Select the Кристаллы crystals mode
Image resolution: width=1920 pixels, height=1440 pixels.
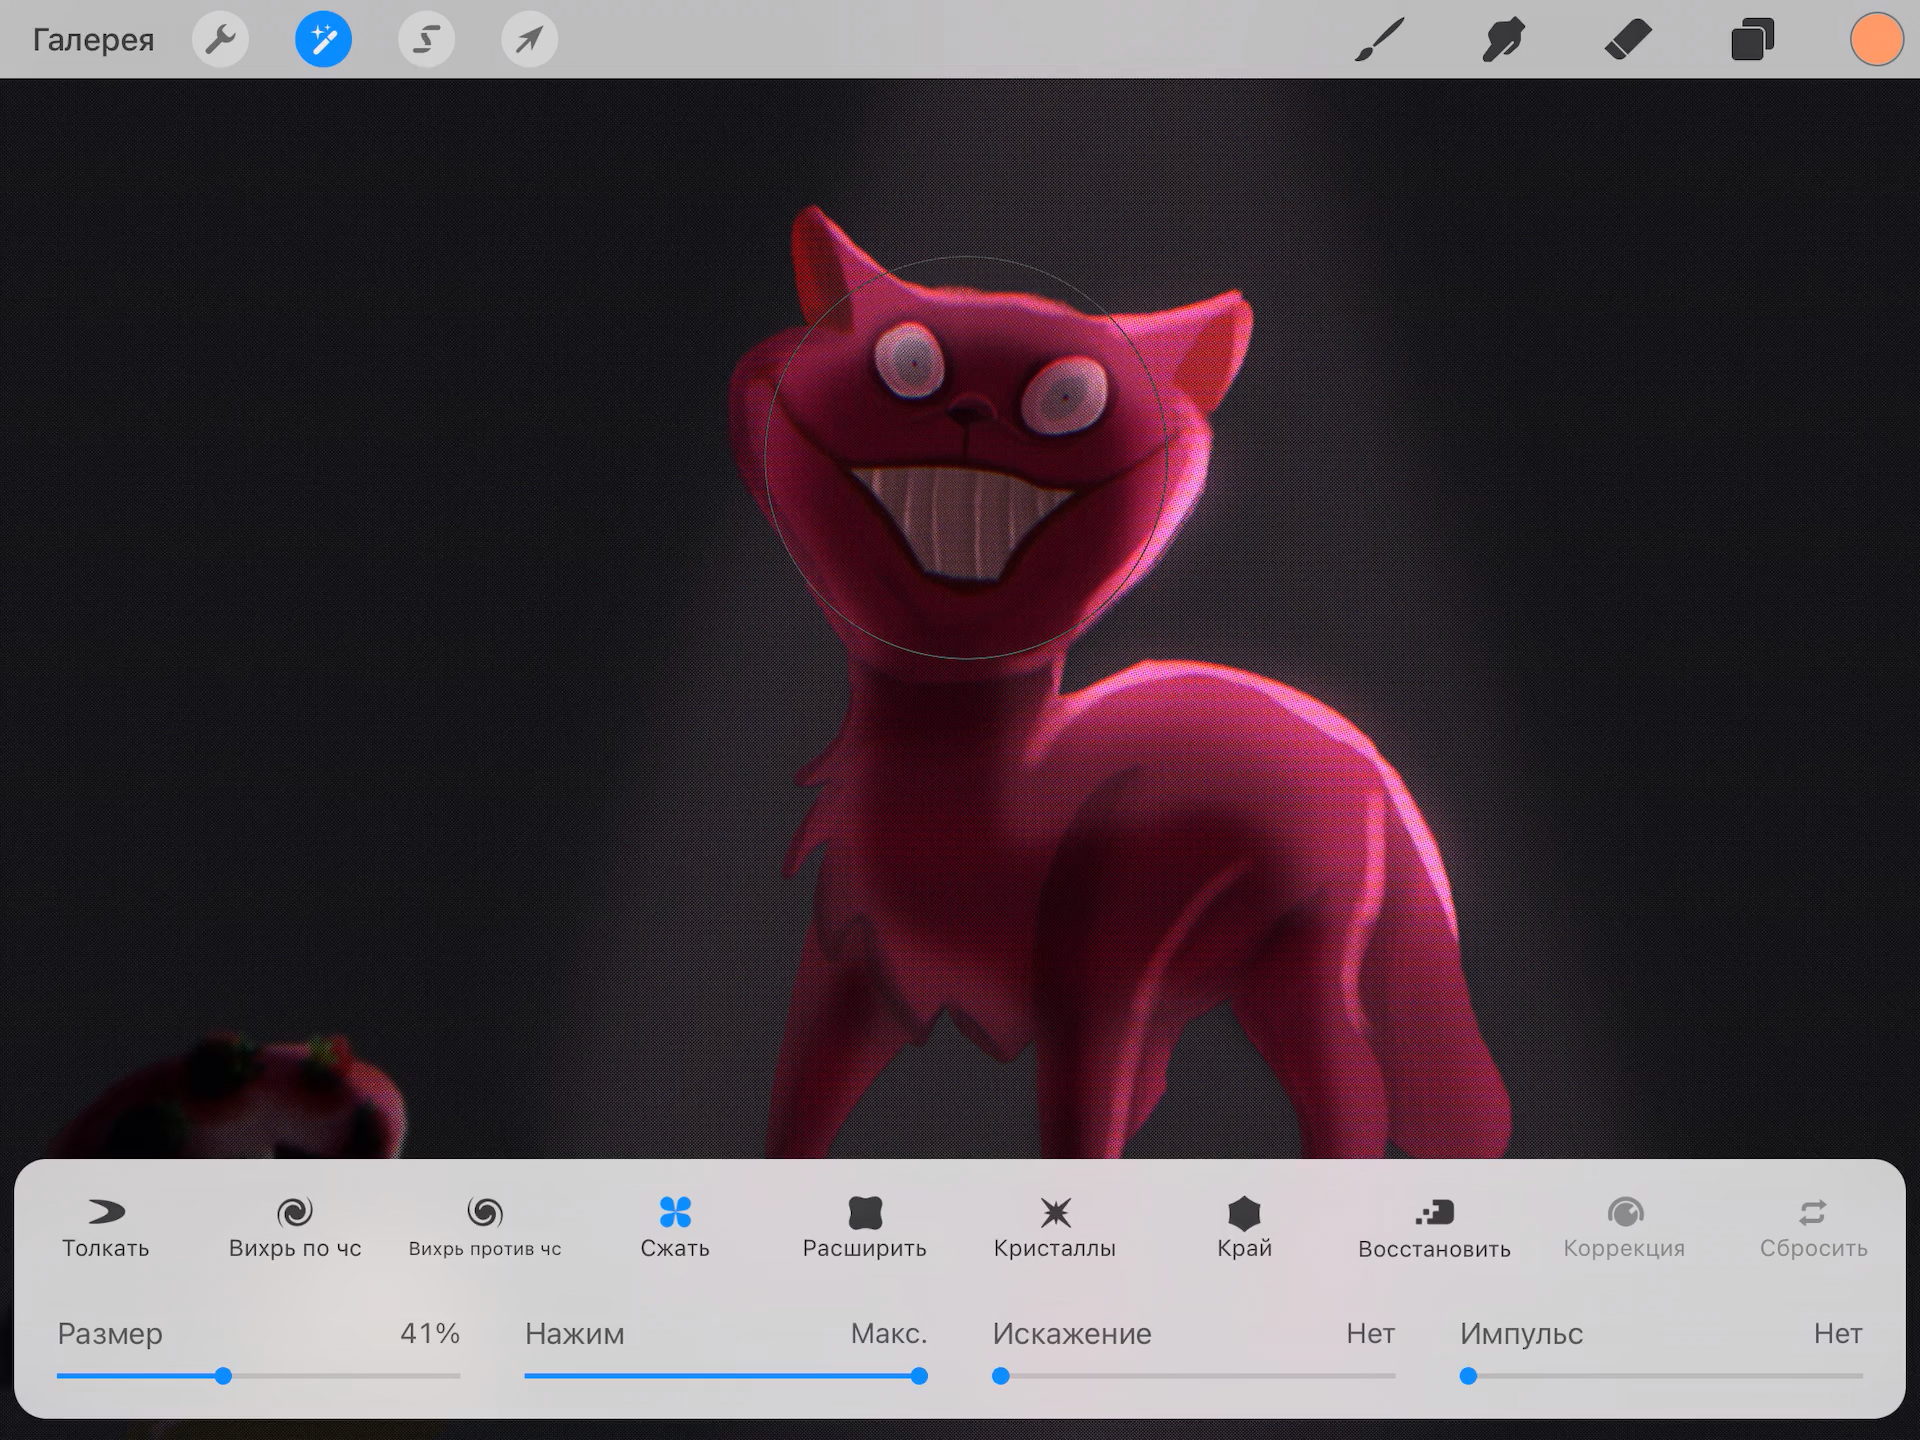tap(1055, 1228)
